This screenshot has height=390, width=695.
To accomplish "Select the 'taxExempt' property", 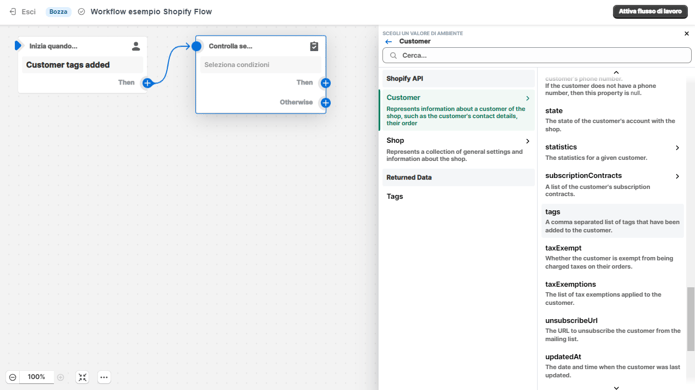I will click(x=613, y=257).
